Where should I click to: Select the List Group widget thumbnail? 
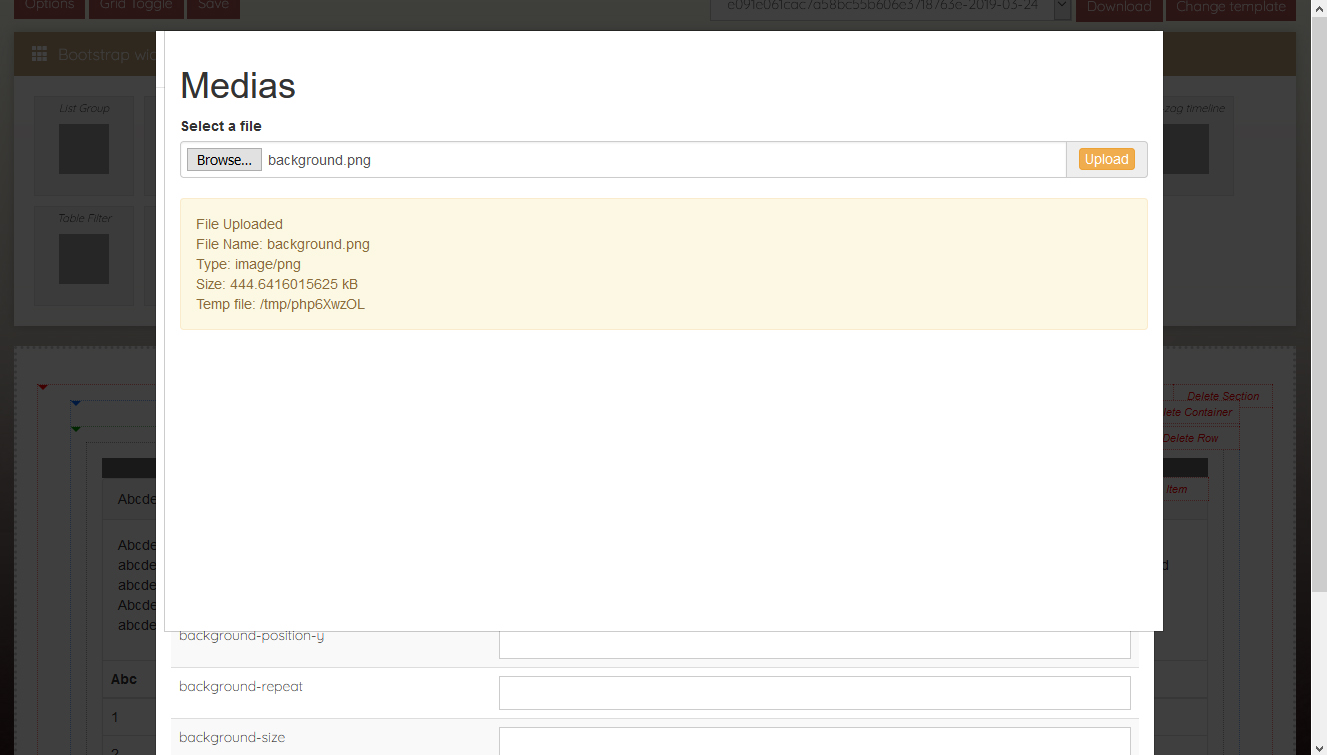pos(84,149)
